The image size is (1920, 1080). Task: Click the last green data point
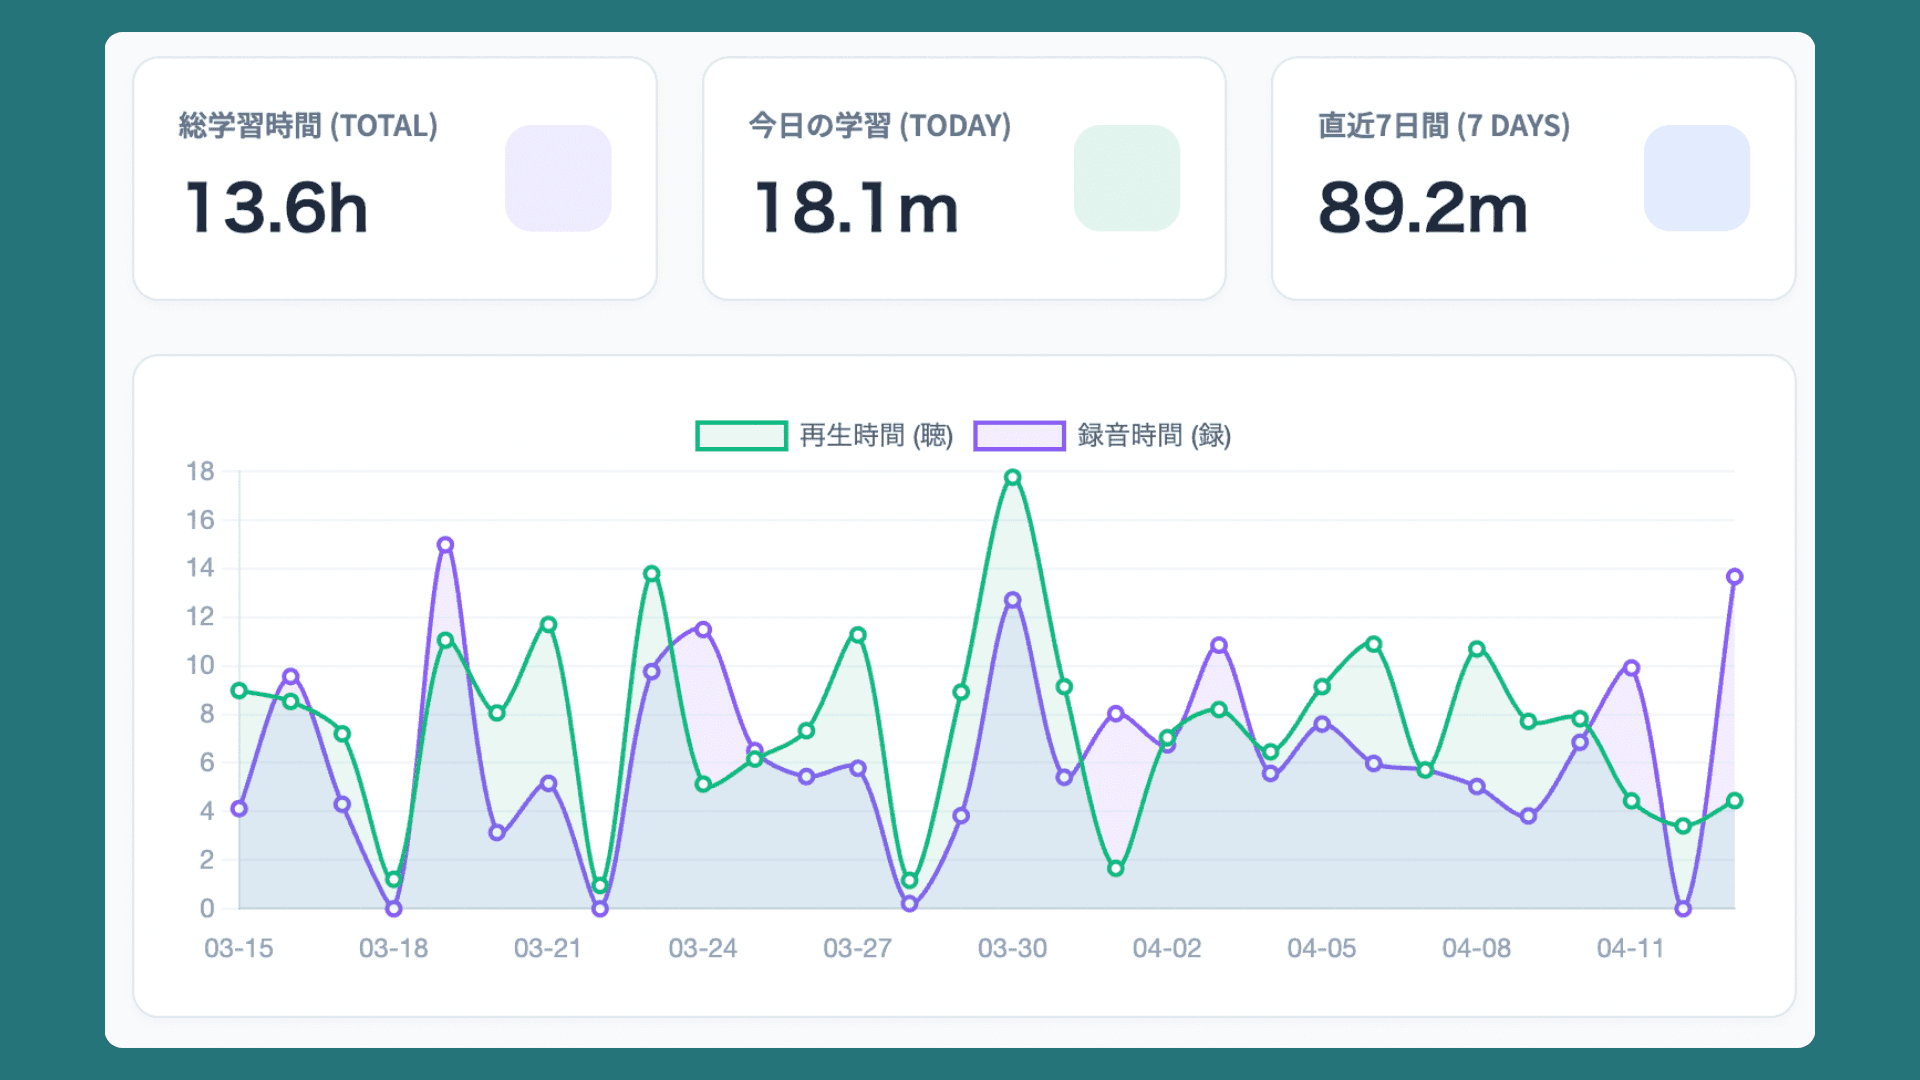coord(1734,801)
